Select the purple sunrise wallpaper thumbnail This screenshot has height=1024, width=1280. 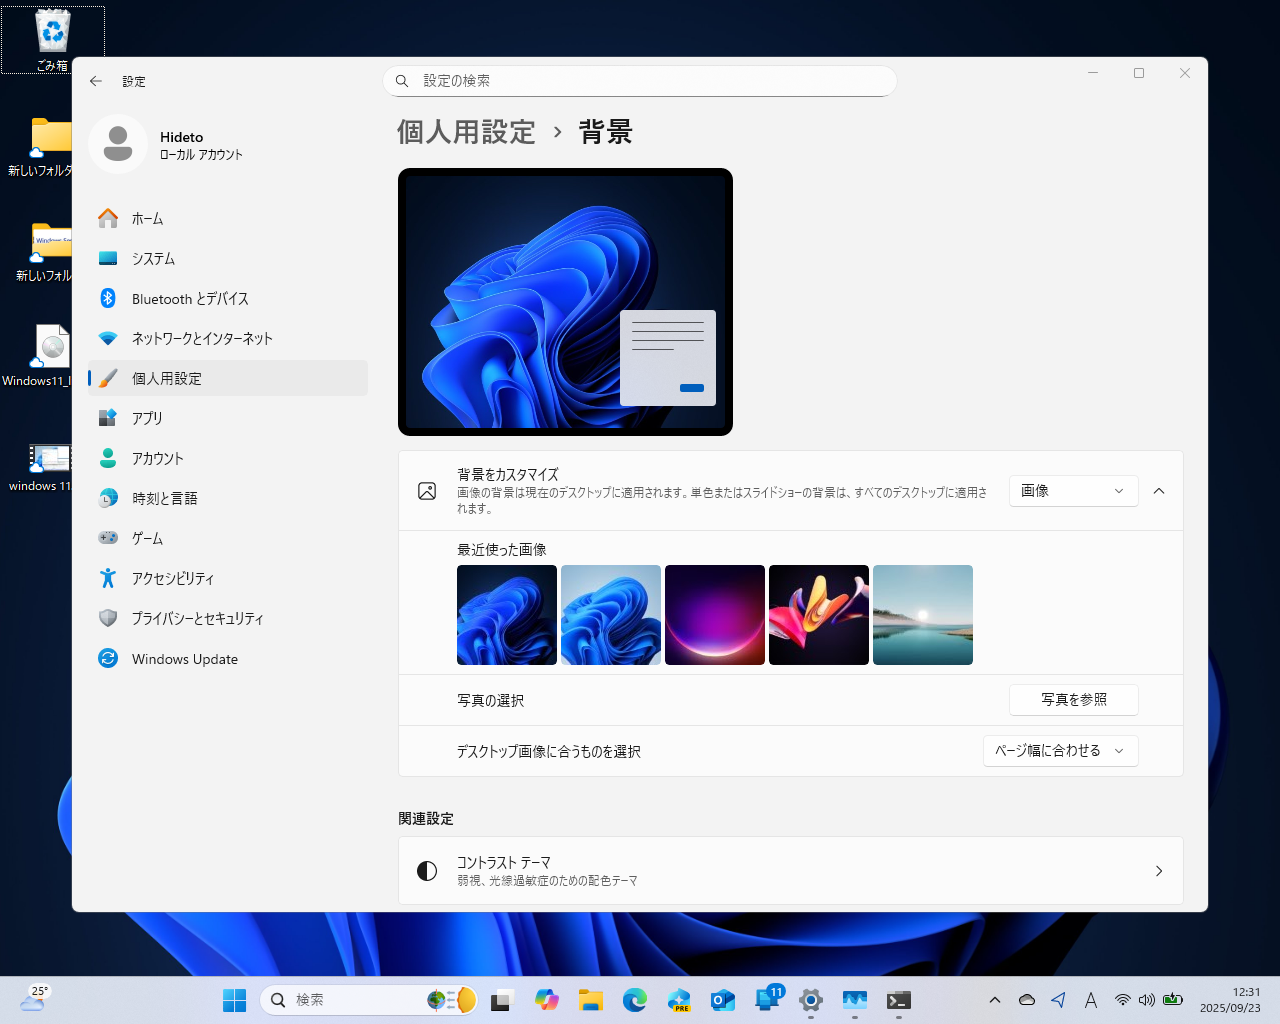point(715,614)
